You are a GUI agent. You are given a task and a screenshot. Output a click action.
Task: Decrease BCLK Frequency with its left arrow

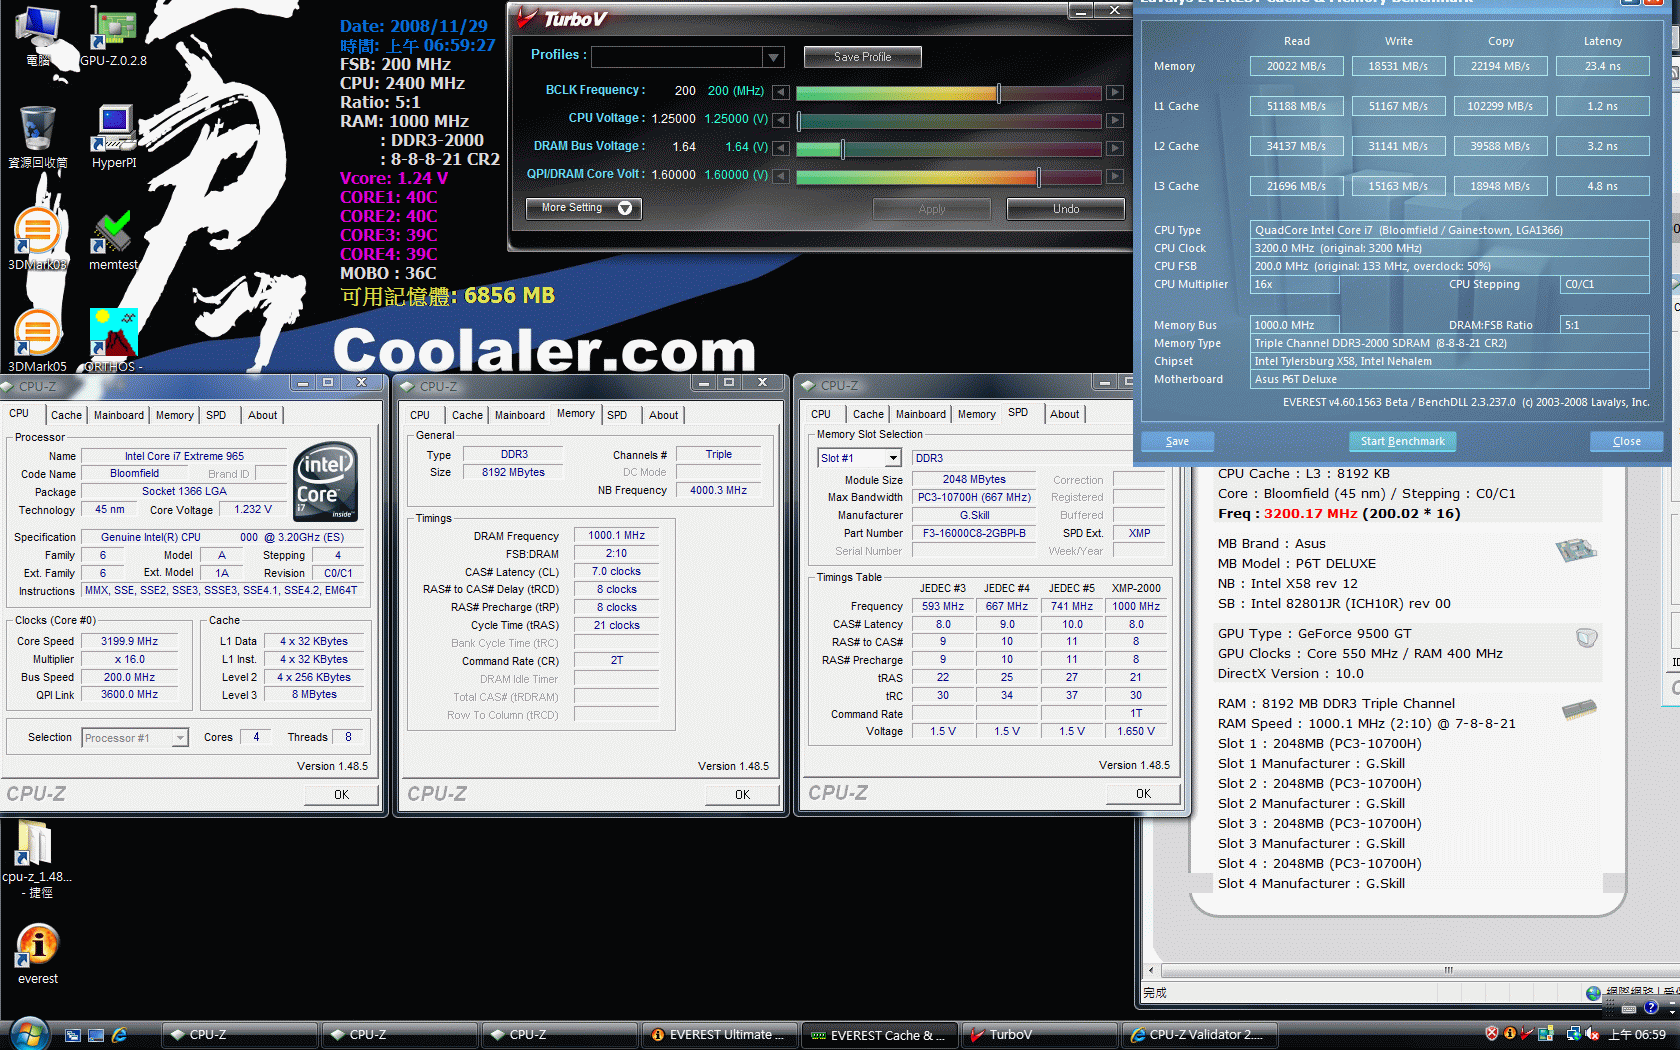(781, 92)
